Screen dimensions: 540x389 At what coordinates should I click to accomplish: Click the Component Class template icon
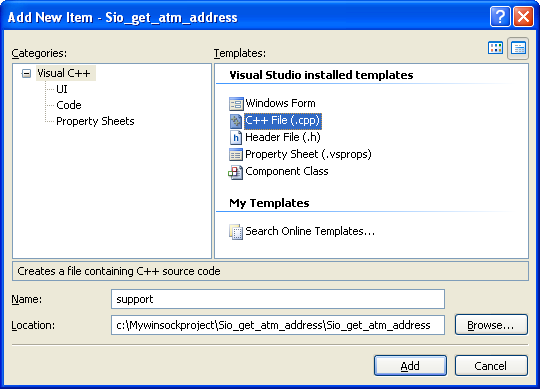(236, 172)
